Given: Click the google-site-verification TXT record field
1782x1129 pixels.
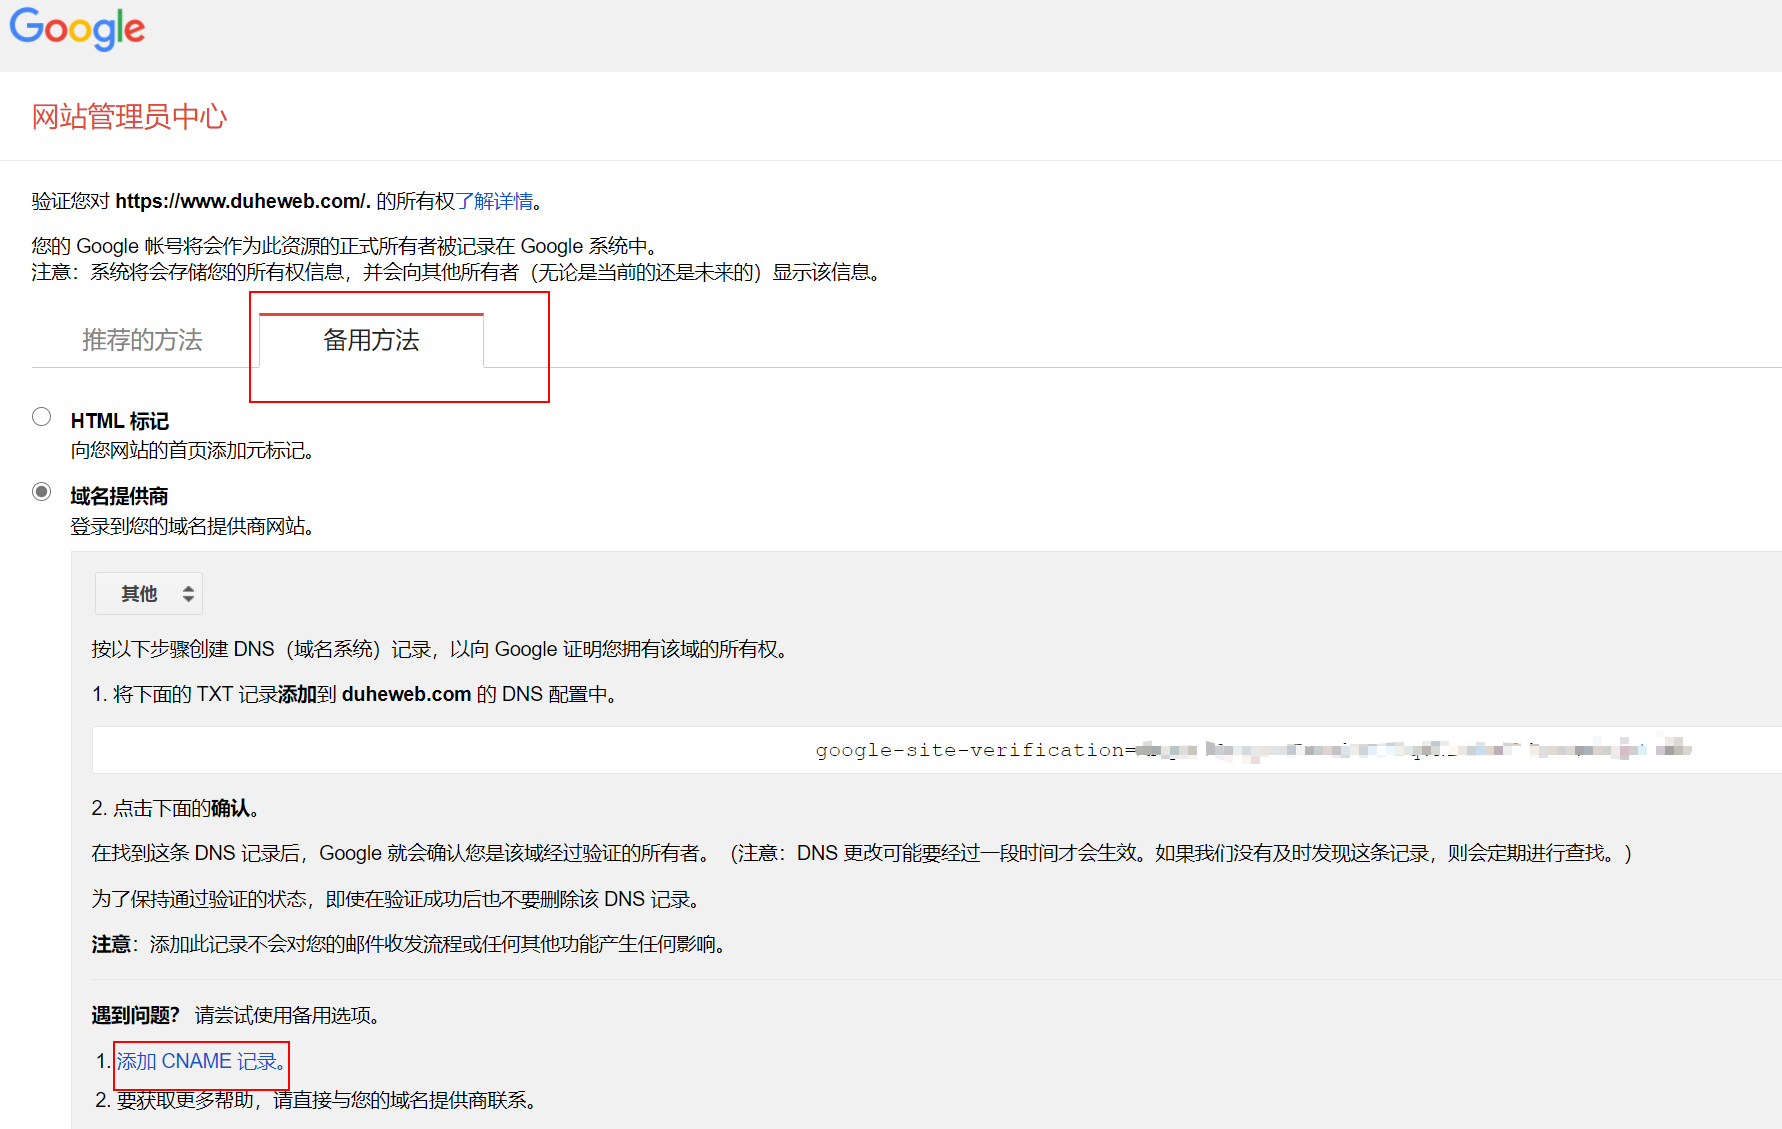Looking at the screenshot, I should point(937,750).
